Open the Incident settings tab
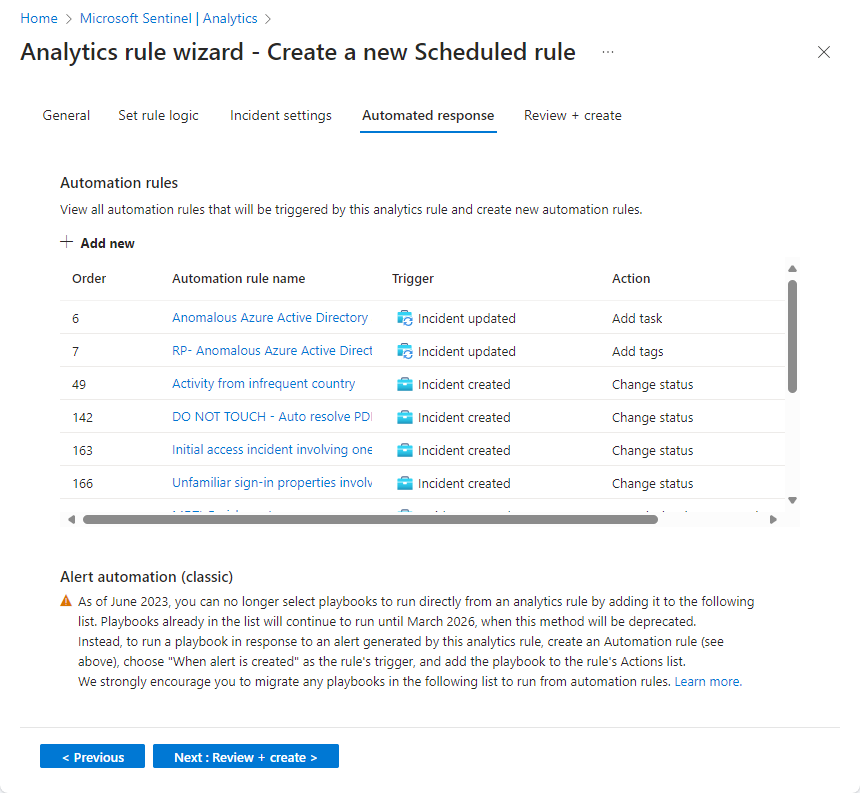The image size is (860, 793). [x=281, y=115]
